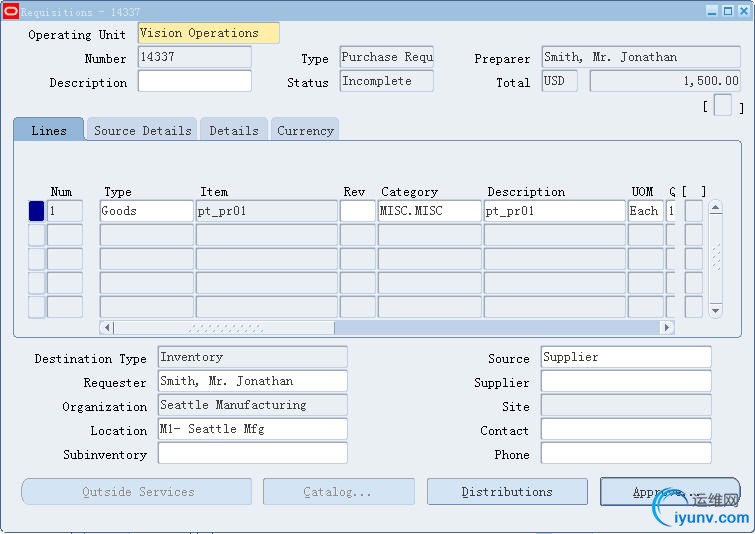Close the Requisitions window
The width and height of the screenshot is (755, 534).
744,11
